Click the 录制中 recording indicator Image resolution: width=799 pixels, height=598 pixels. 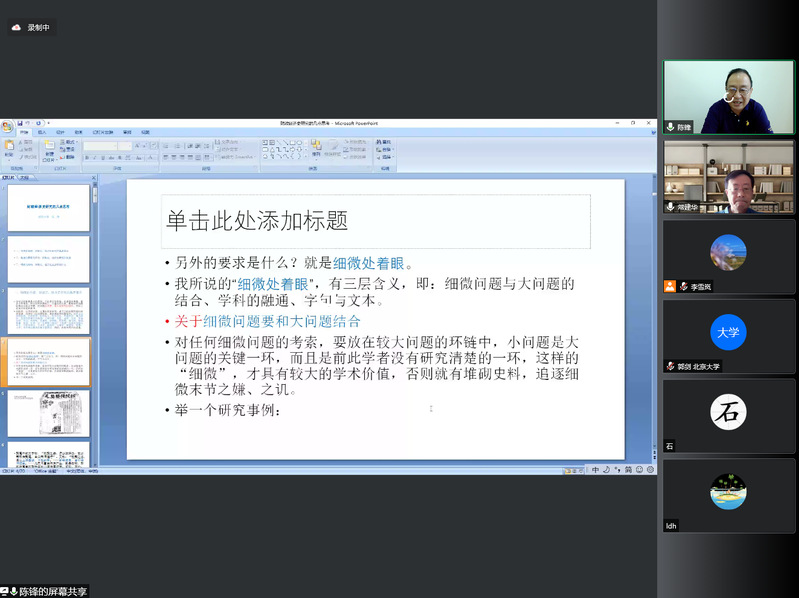pos(32,28)
